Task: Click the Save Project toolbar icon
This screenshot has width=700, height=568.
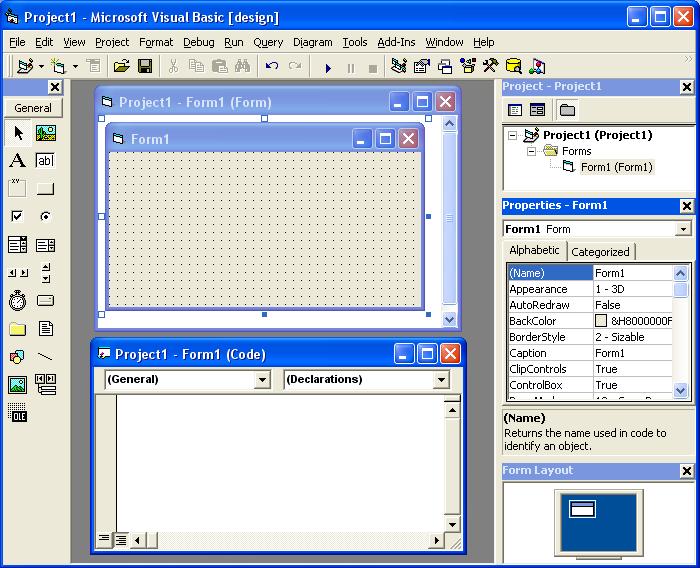Action: (145, 67)
